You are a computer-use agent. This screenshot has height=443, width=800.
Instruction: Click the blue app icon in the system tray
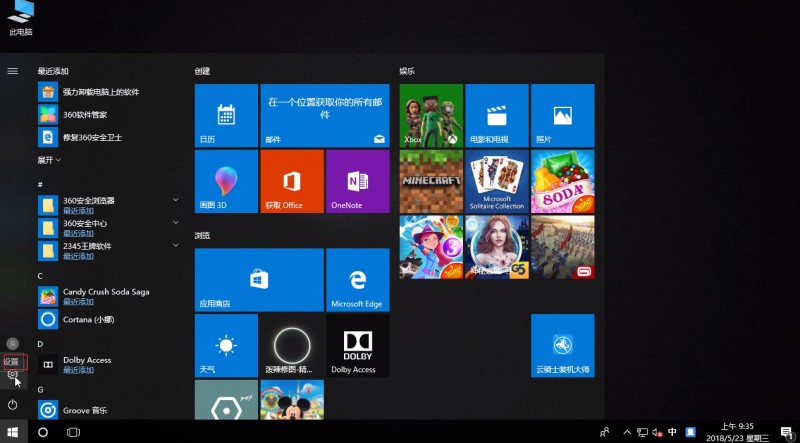tap(690, 432)
